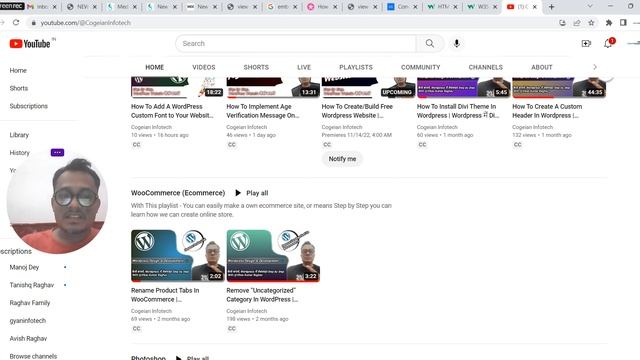Open How To Add A WordPress Custom Font title
Screen dimensions: 640x360
click(x=172, y=111)
